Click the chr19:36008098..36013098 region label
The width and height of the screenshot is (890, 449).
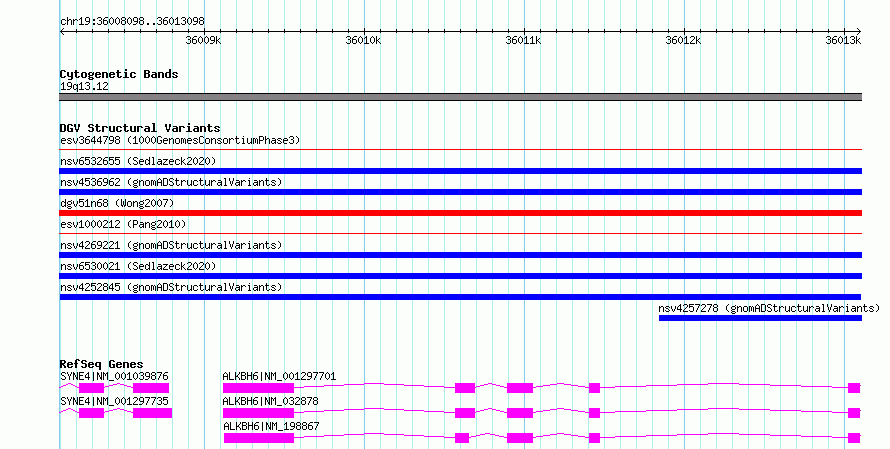click(132, 21)
